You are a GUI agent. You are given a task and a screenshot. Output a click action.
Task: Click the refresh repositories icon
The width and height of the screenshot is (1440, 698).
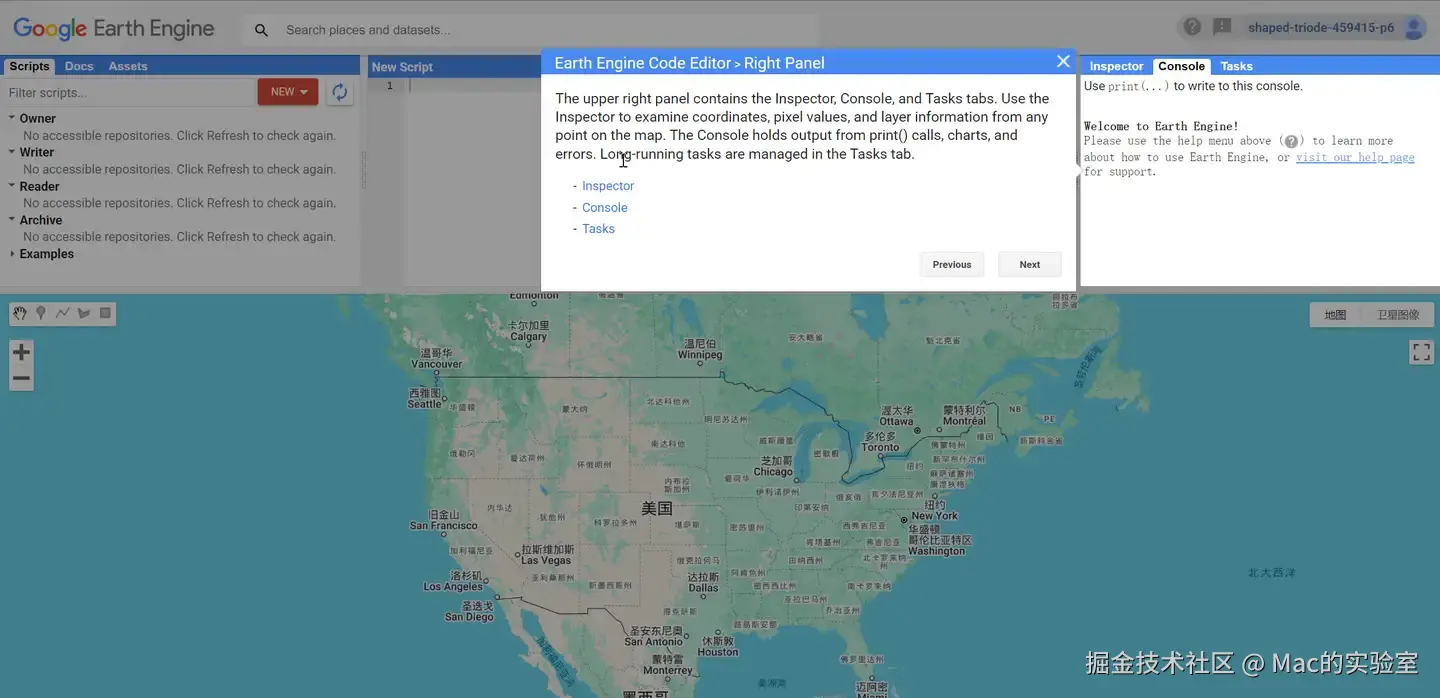pyautogui.click(x=340, y=92)
